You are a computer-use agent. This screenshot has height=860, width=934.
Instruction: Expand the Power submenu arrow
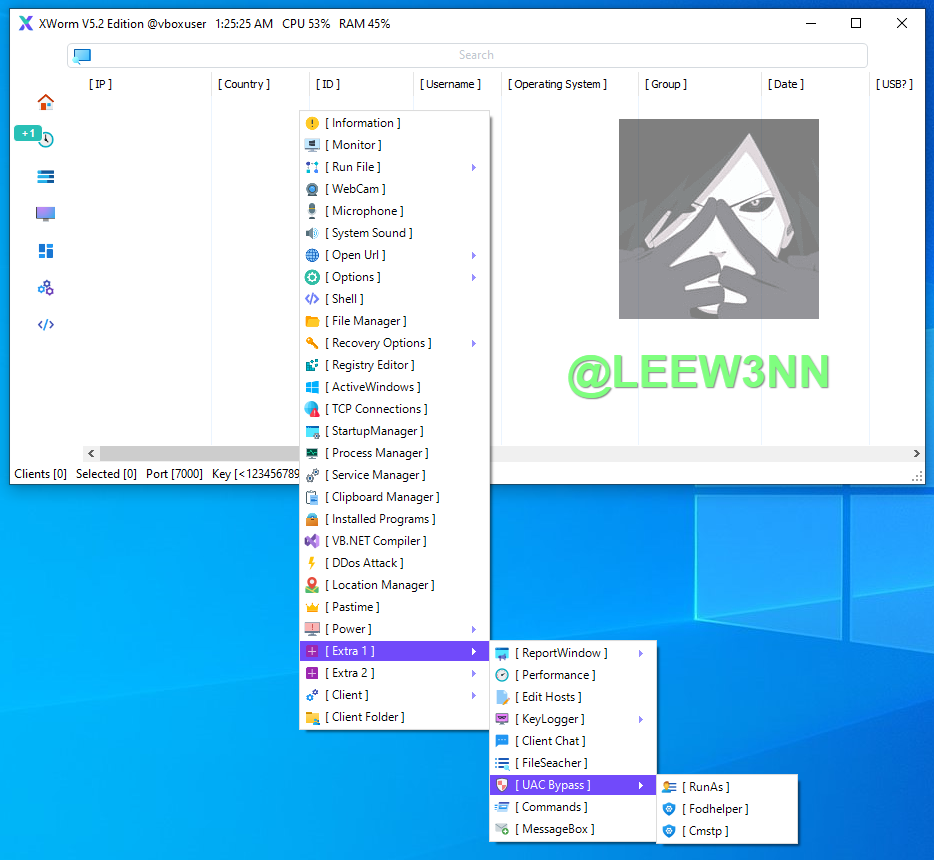click(473, 629)
